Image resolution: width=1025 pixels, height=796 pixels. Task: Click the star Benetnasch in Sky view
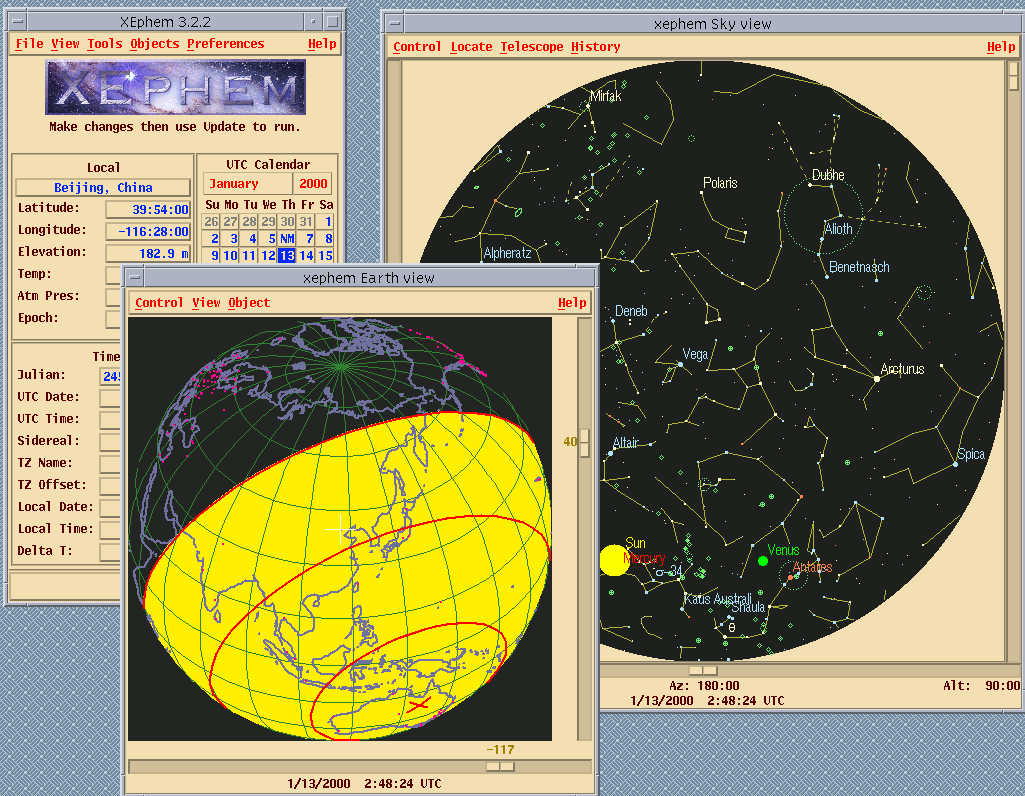(x=827, y=277)
